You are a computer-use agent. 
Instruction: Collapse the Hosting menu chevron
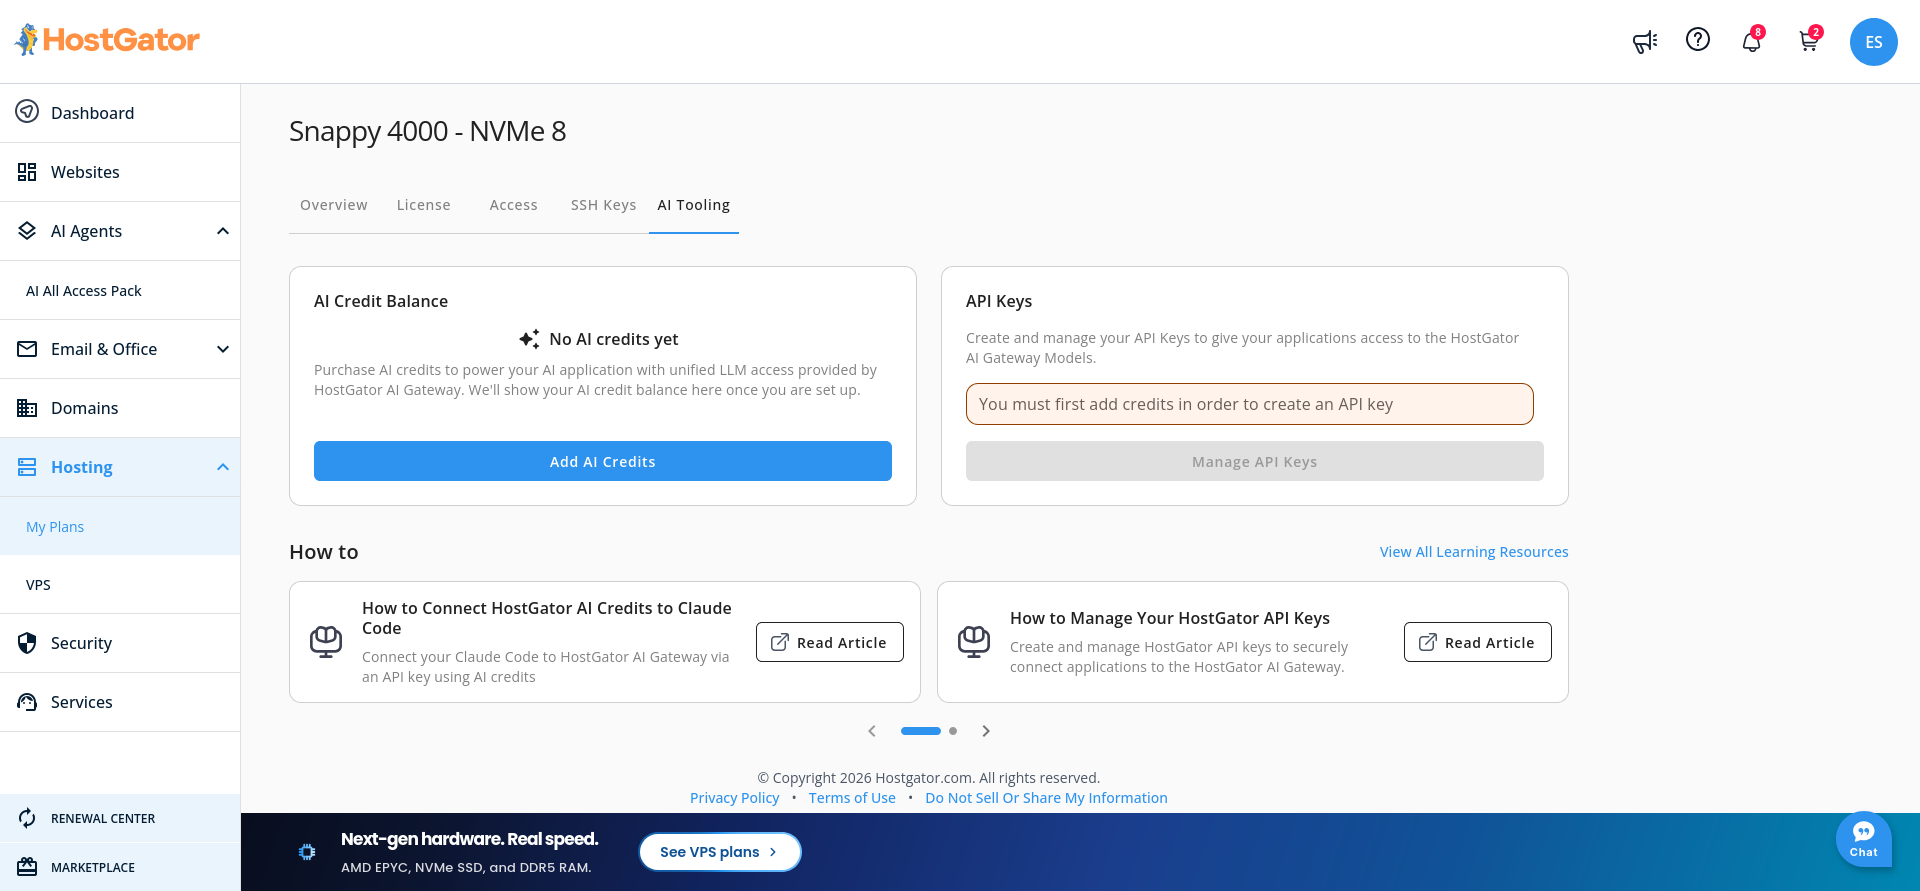[x=223, y=467]
